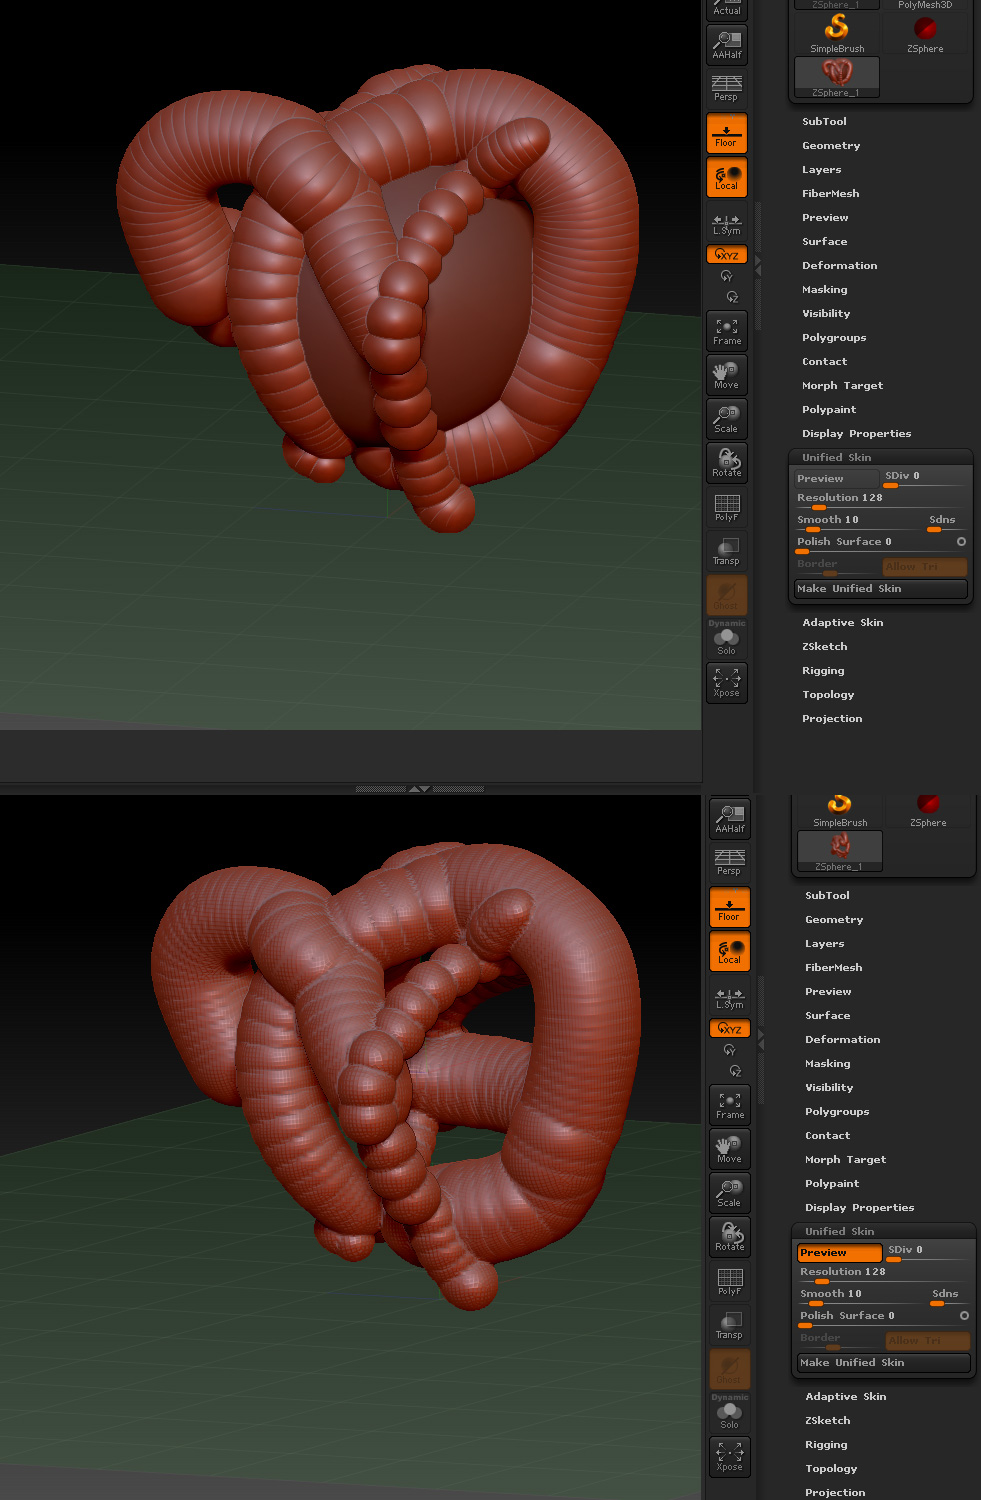Image resolution: width=981 pixels, height=1500 pixels.
Task: Click Make Unified Skin in lower screenshot
Action: coord(884,1363)
